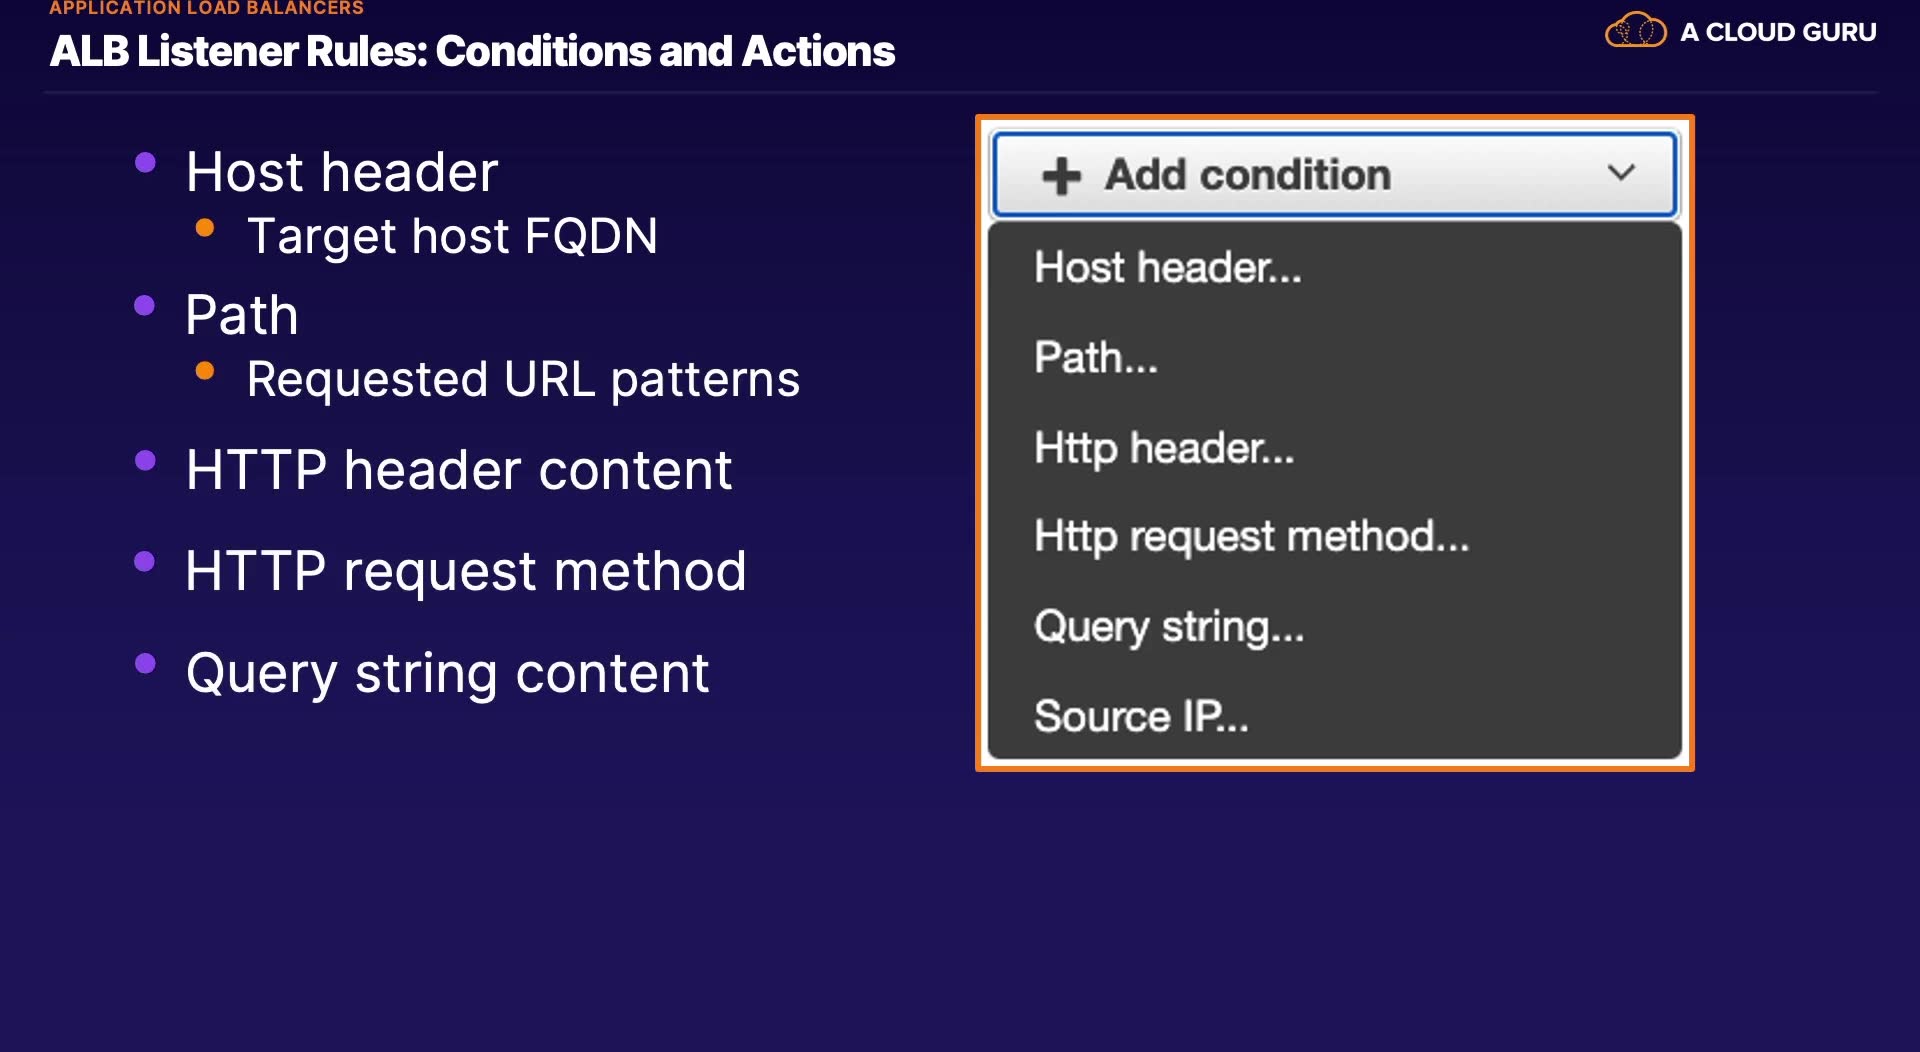Viewport: 1920px width, 1052px height.
Task: Click the A Cloud Guru cloud logo icon
Action: tap(1635, 30)
